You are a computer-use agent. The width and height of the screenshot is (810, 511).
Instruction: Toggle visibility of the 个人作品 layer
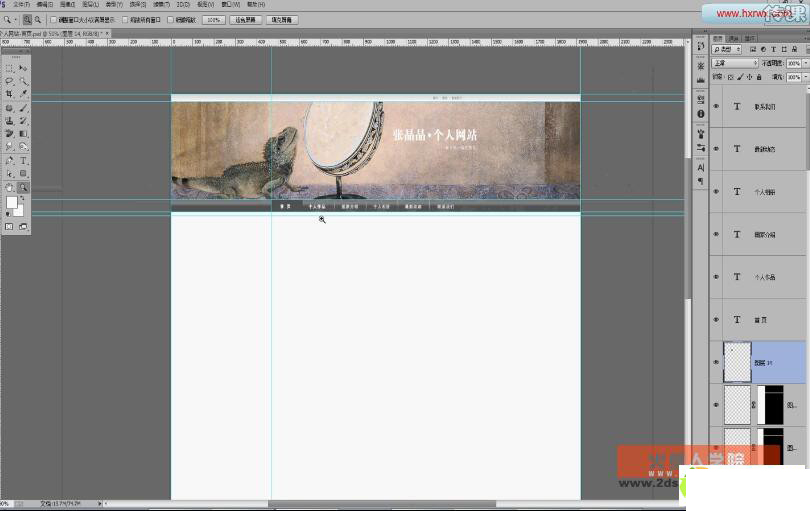pos(716,277)
